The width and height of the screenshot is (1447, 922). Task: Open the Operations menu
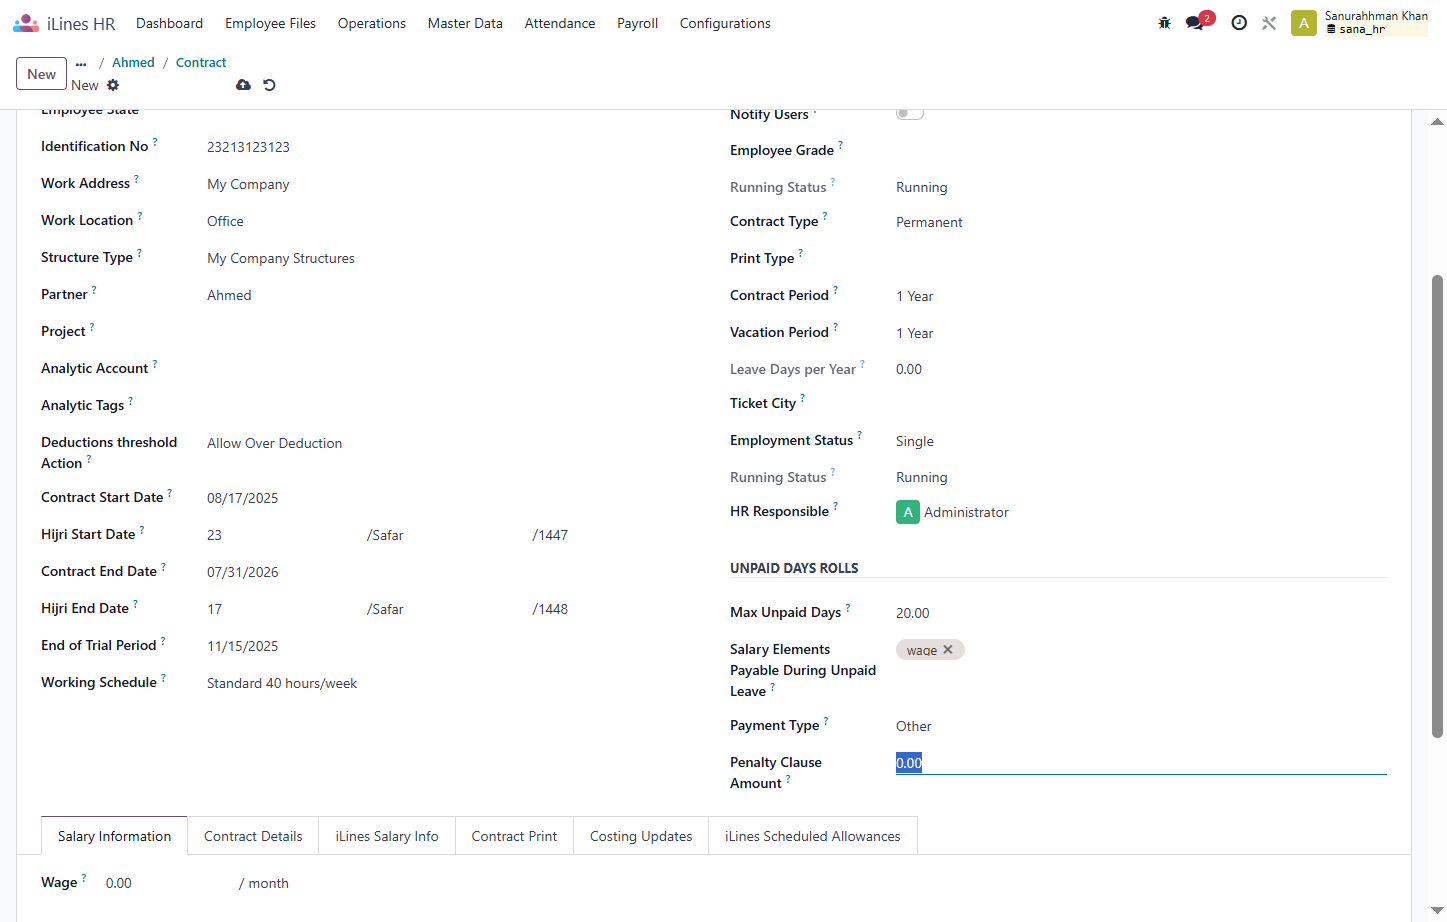pos(372,23)
